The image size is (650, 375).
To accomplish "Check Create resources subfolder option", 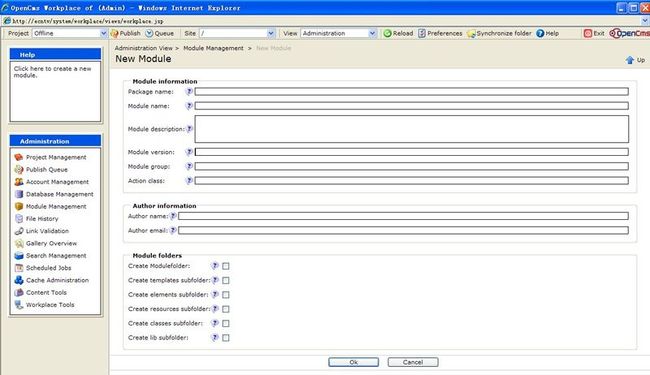I will point(226,309).
